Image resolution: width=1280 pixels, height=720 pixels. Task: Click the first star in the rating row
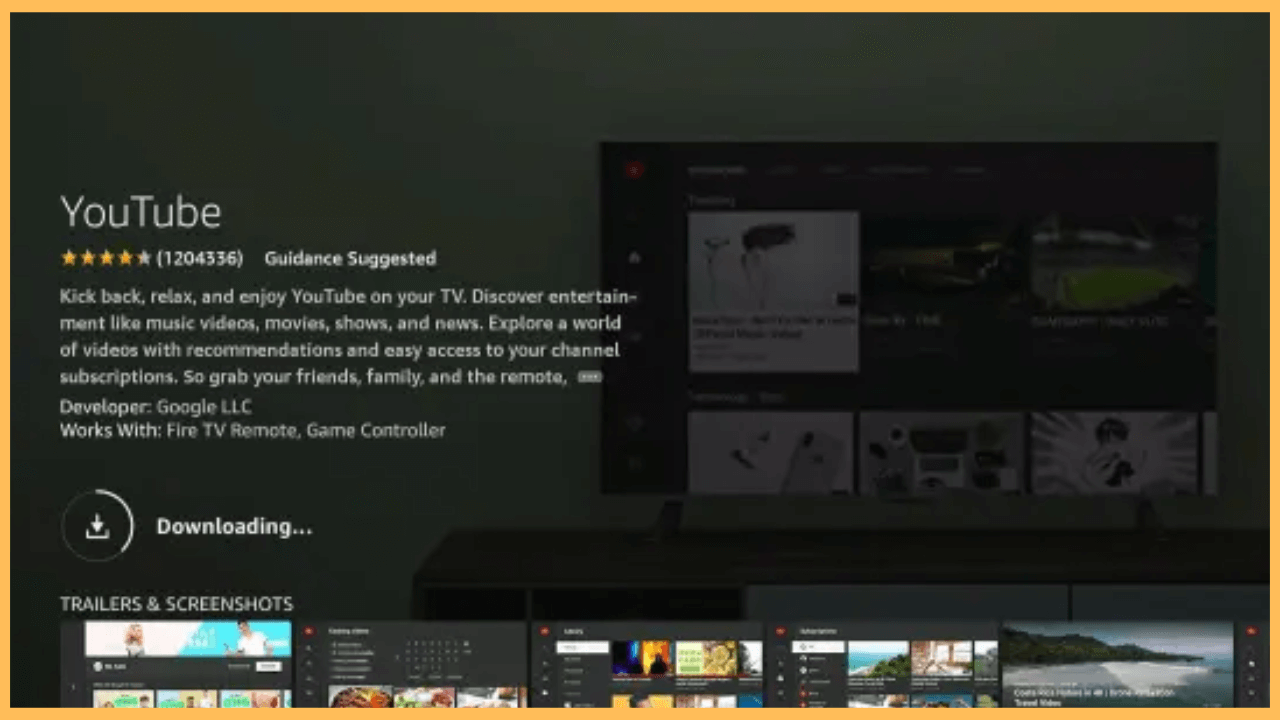(x=68, y=258)
